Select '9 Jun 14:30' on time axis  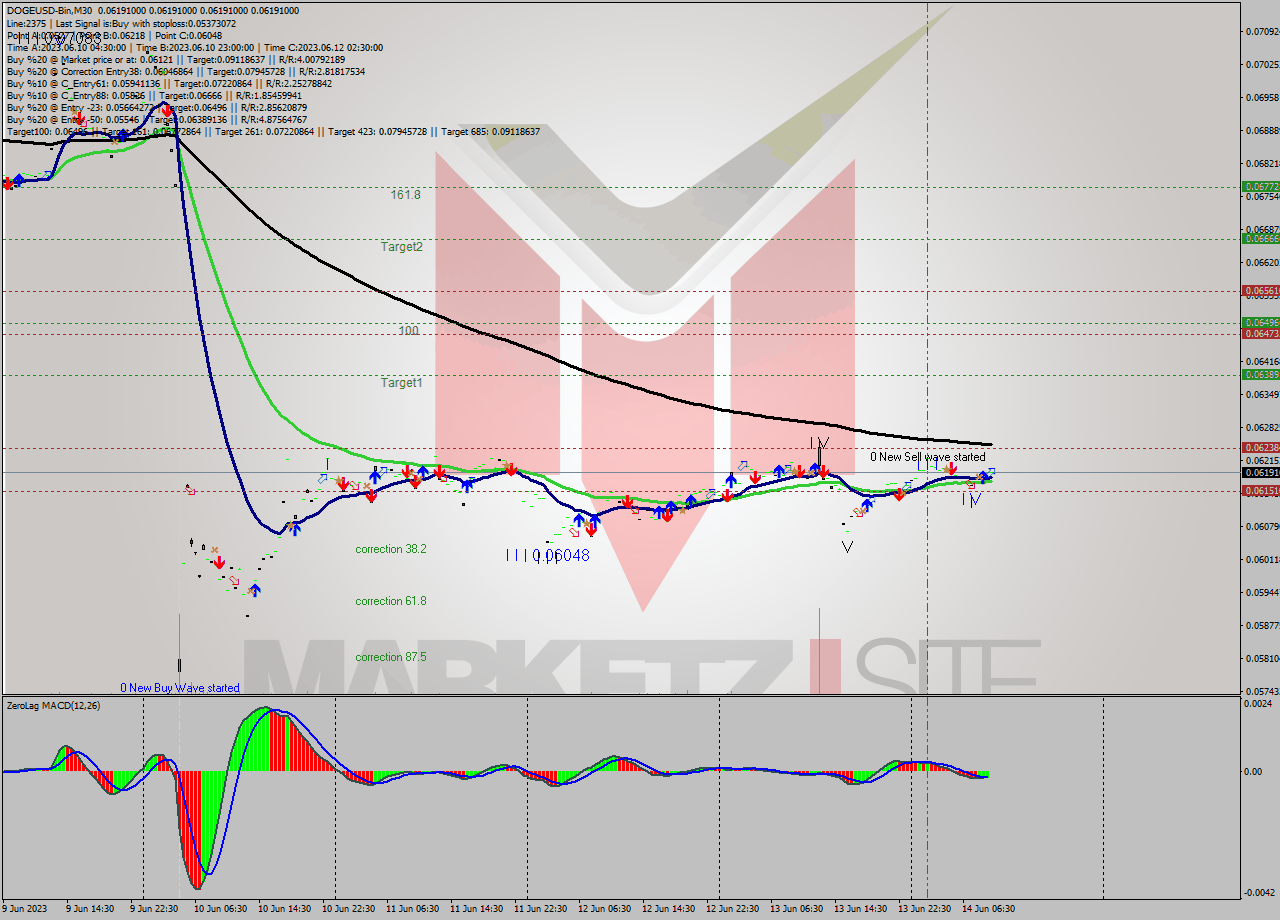89,908
